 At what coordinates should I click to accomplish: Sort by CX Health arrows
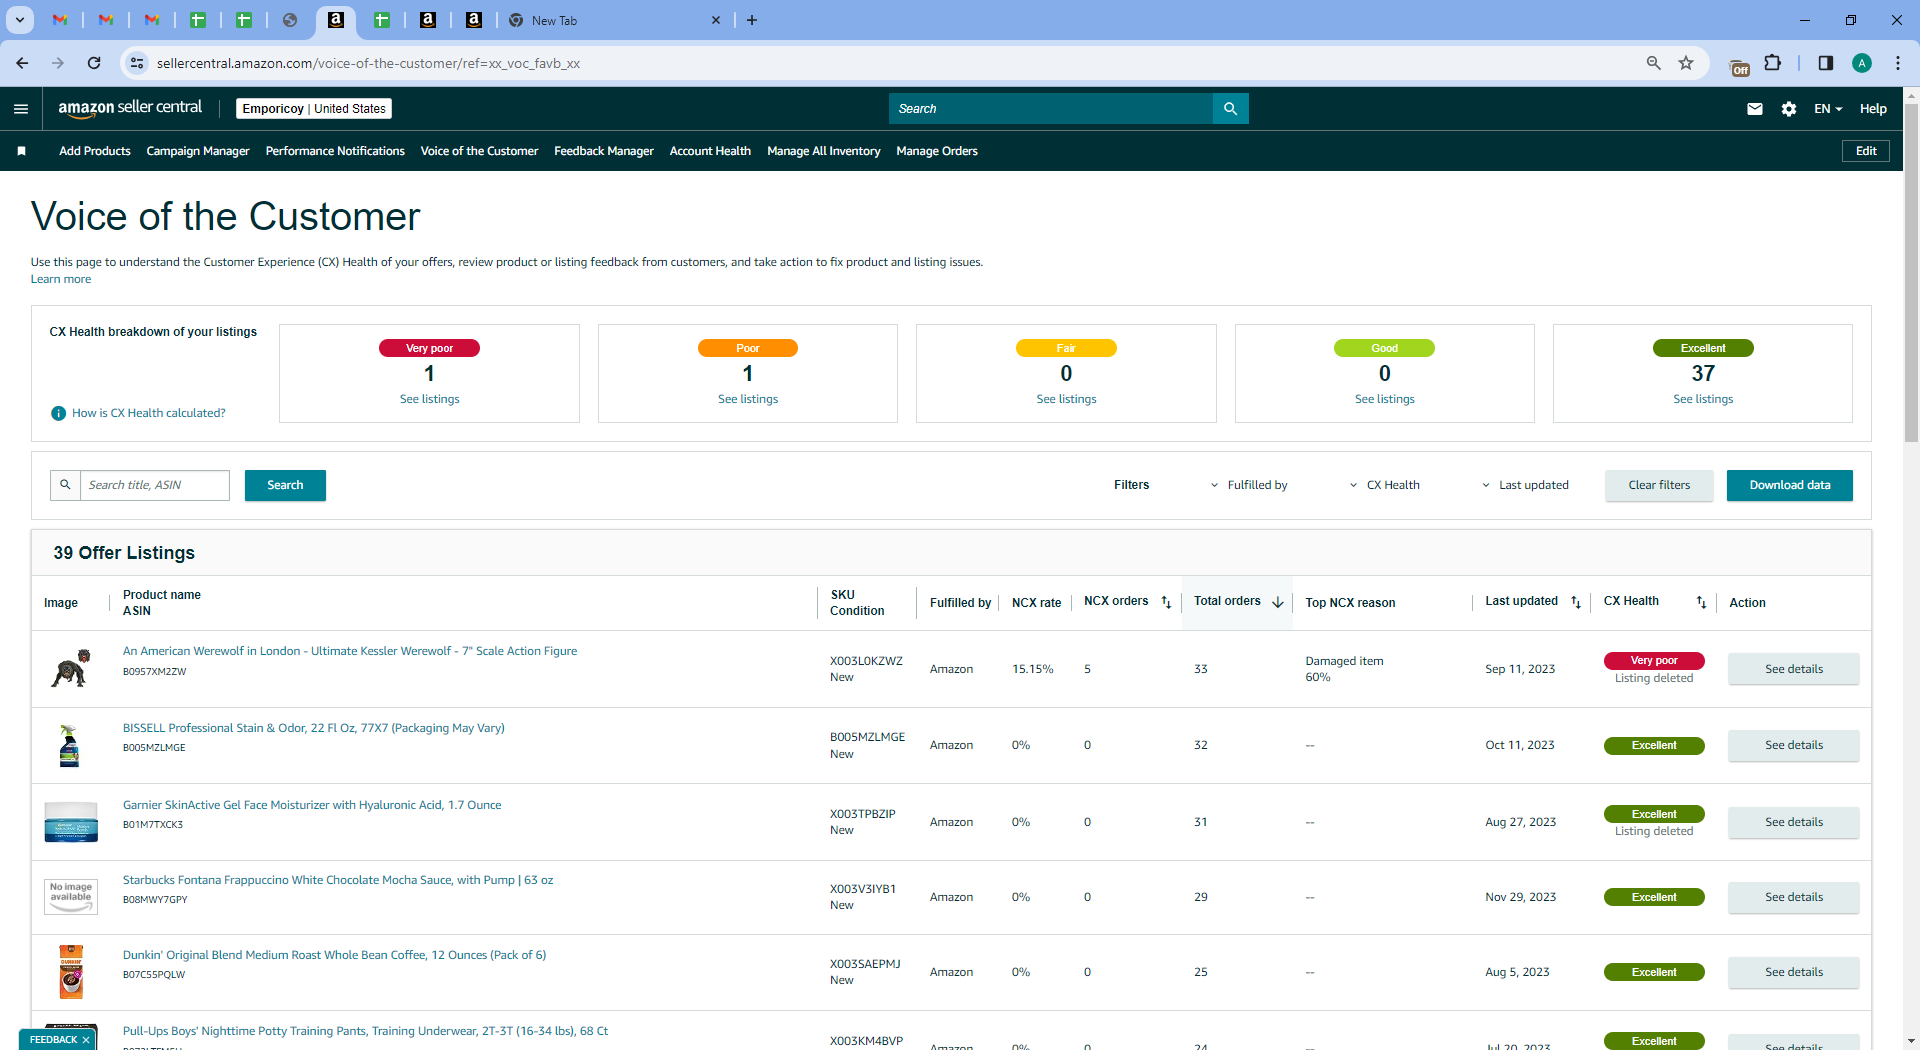point(1701,602)
